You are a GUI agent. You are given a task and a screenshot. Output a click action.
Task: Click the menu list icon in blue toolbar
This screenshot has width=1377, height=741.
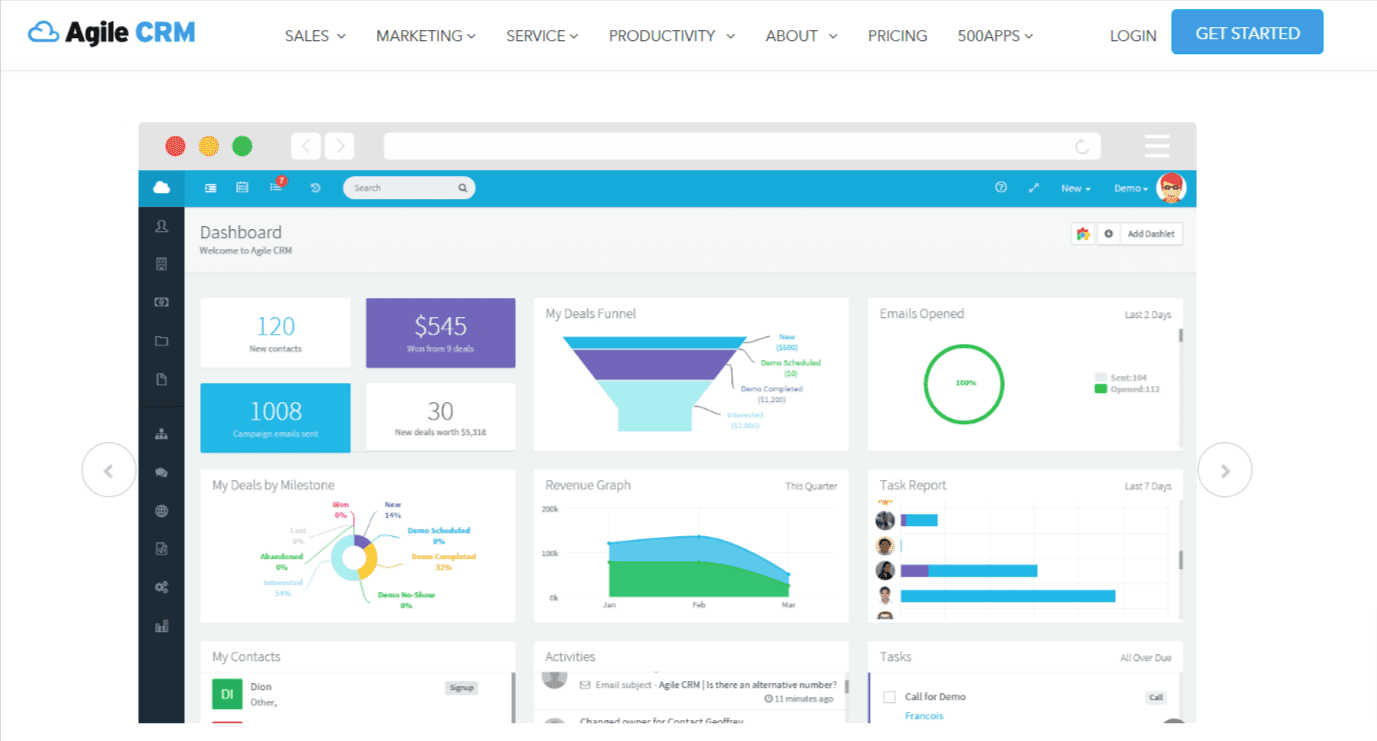(210, 188)
